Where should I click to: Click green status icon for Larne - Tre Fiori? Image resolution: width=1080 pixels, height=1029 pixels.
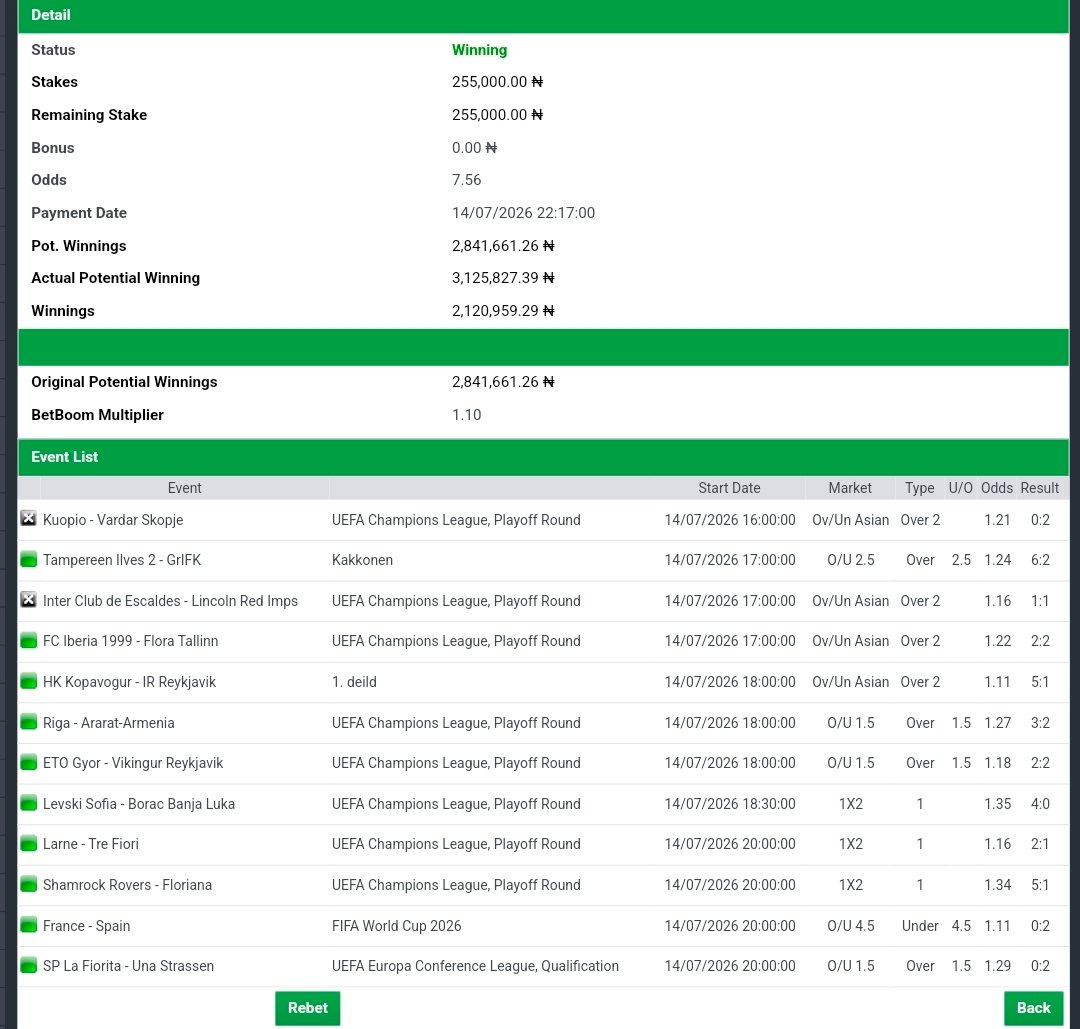[x=28, y=844]
